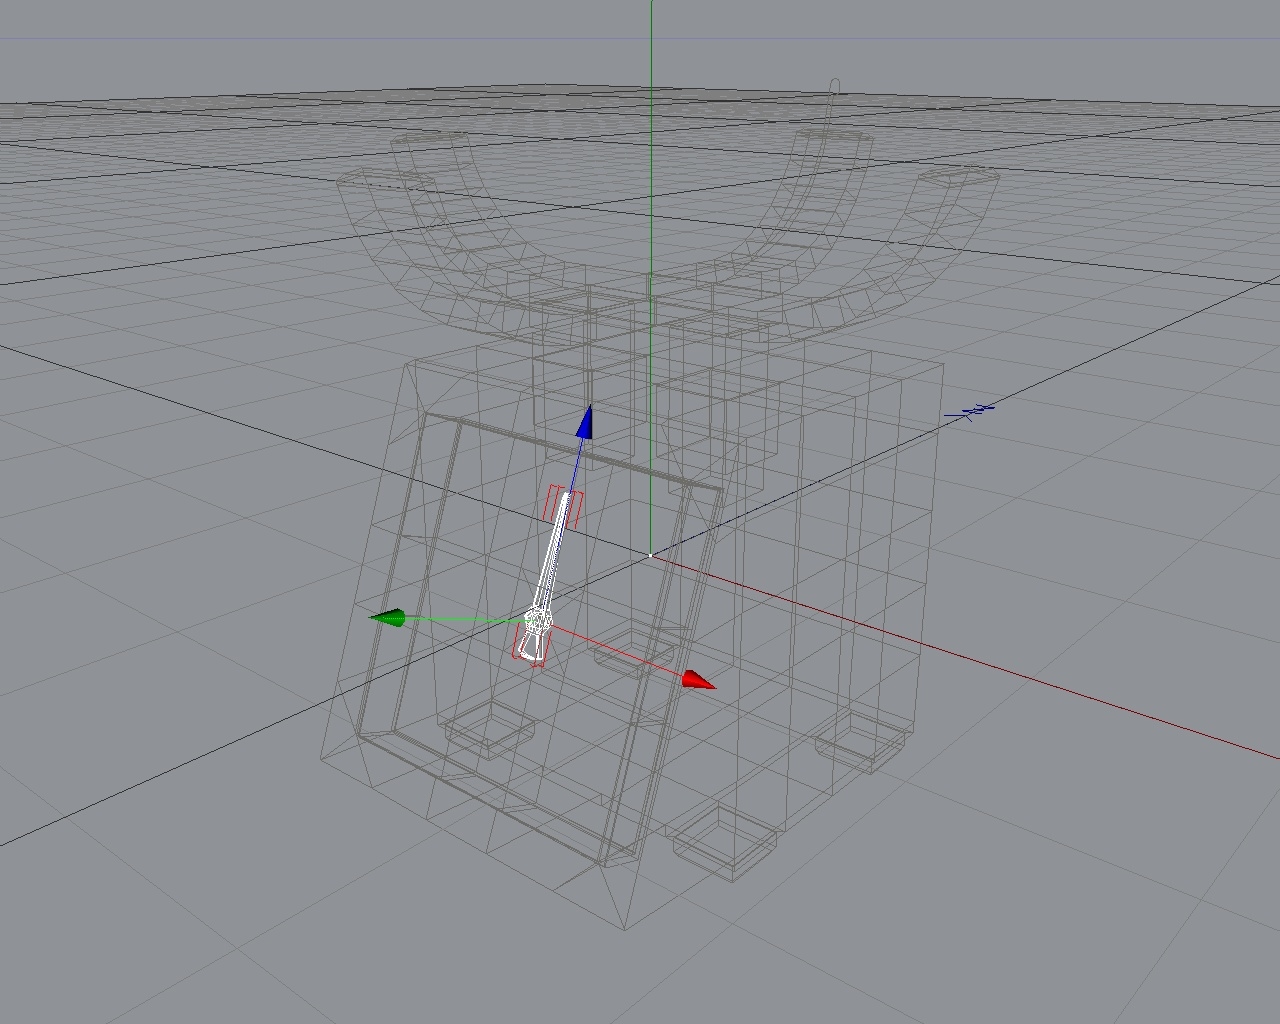Select the red X-axis gizmo arrow
Screen dimensions: 1280x1024
click(698, 679)
